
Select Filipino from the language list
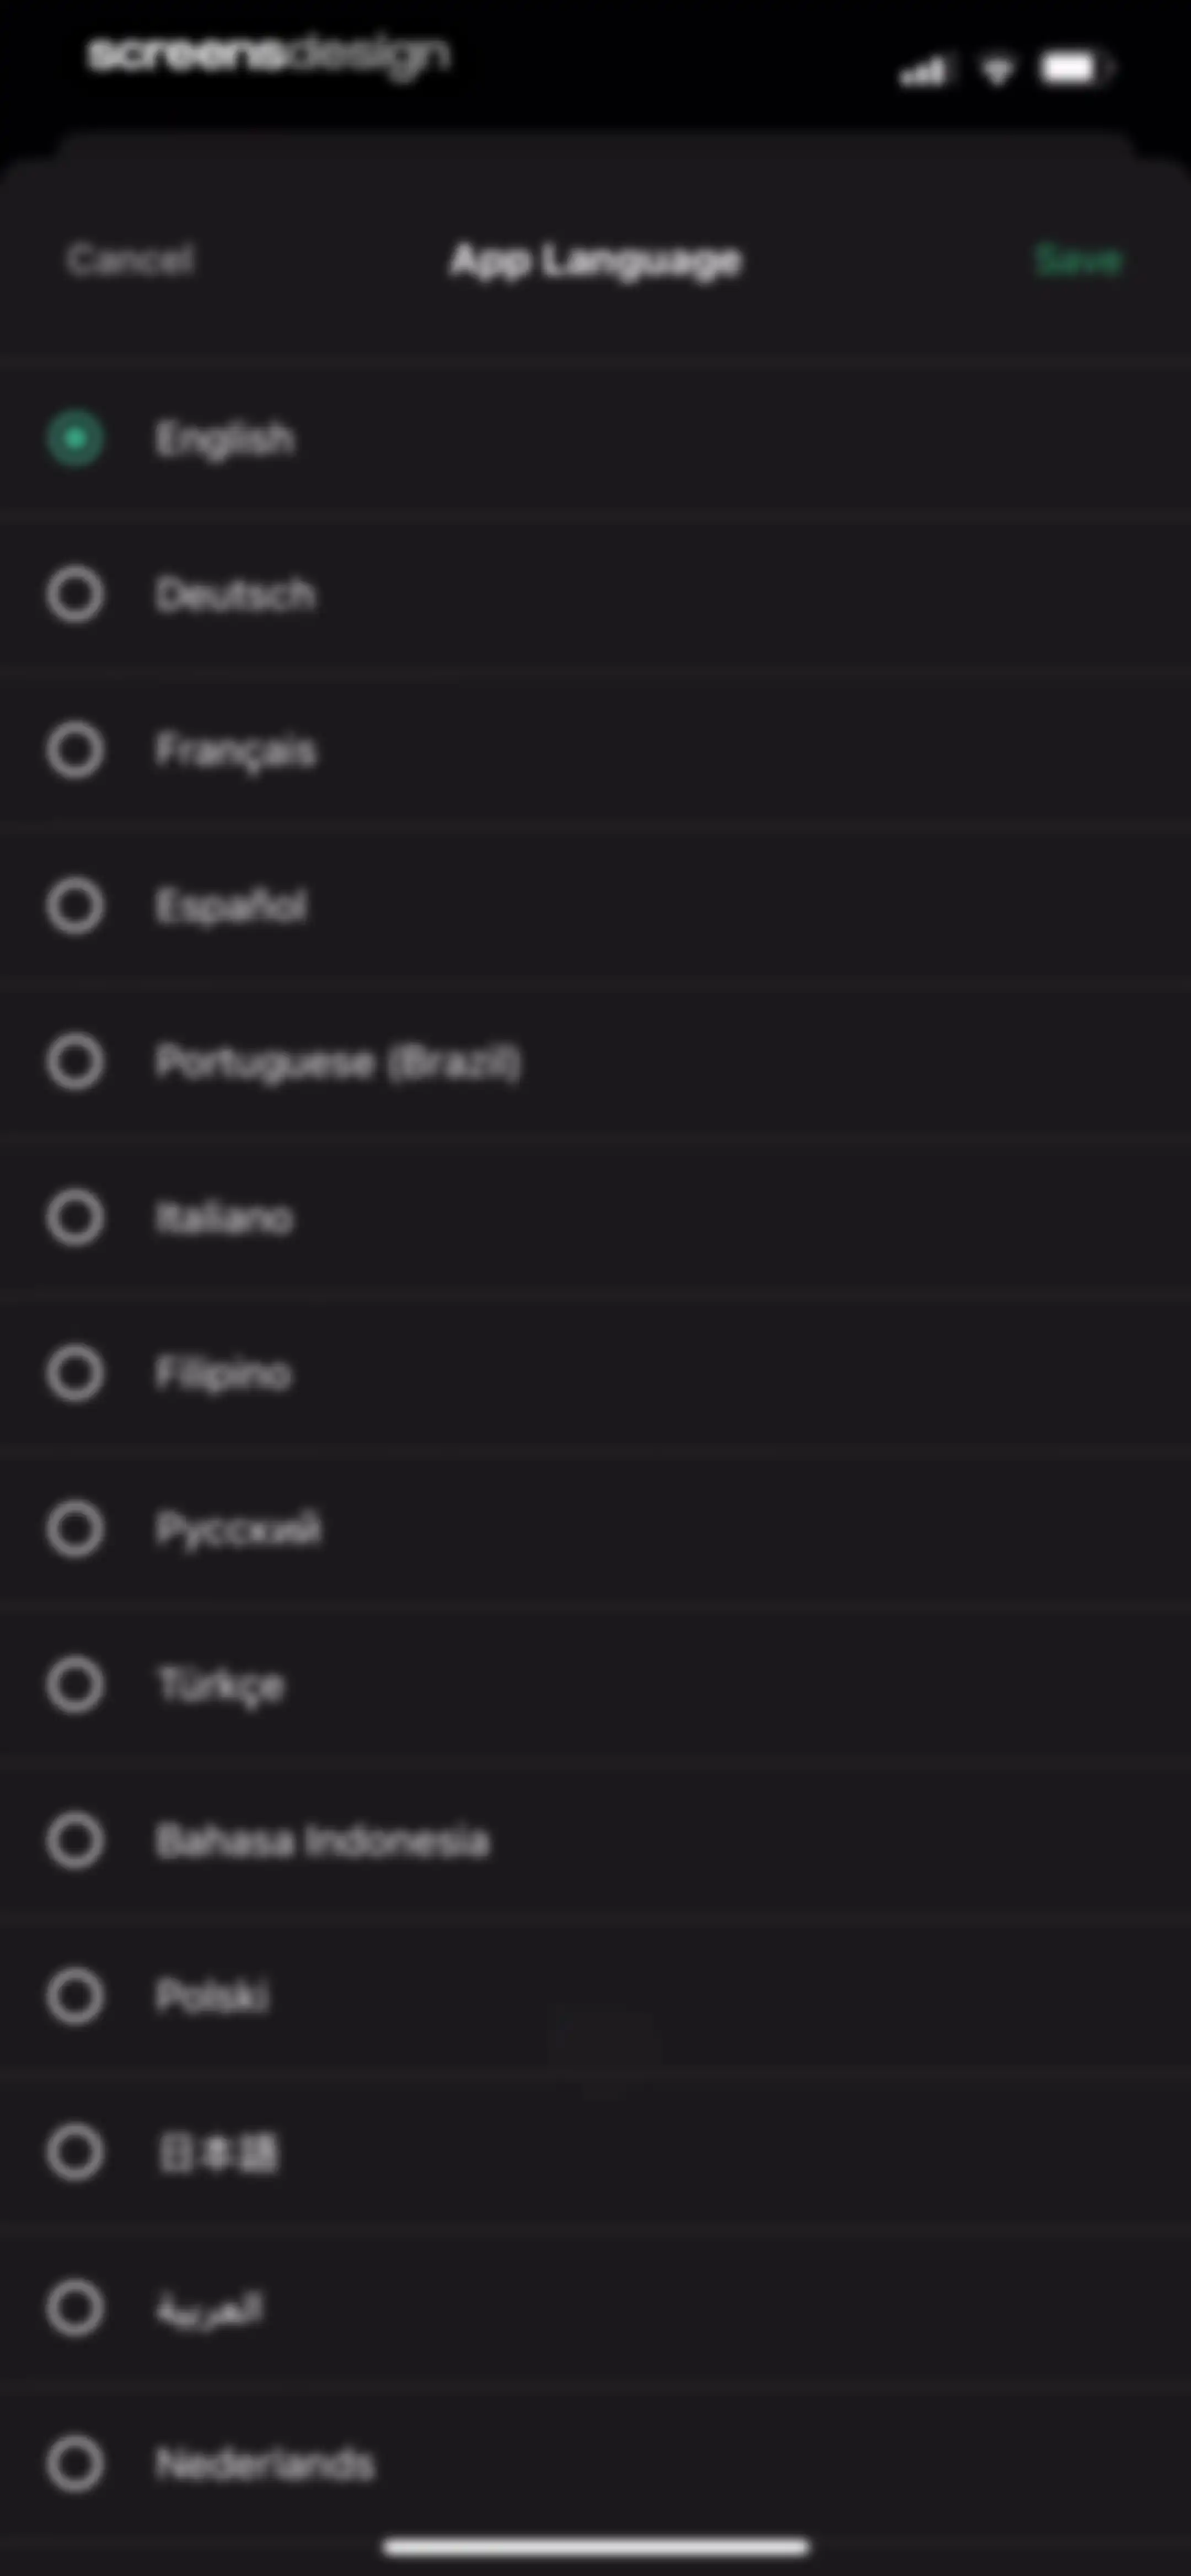point(75,1373)
